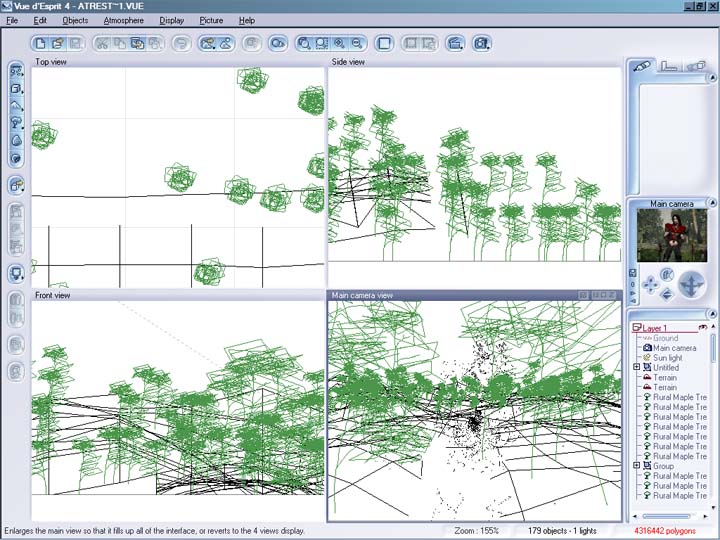Click the New file icon in toolbar
This screenshot has width=720, height=540.
40,43
